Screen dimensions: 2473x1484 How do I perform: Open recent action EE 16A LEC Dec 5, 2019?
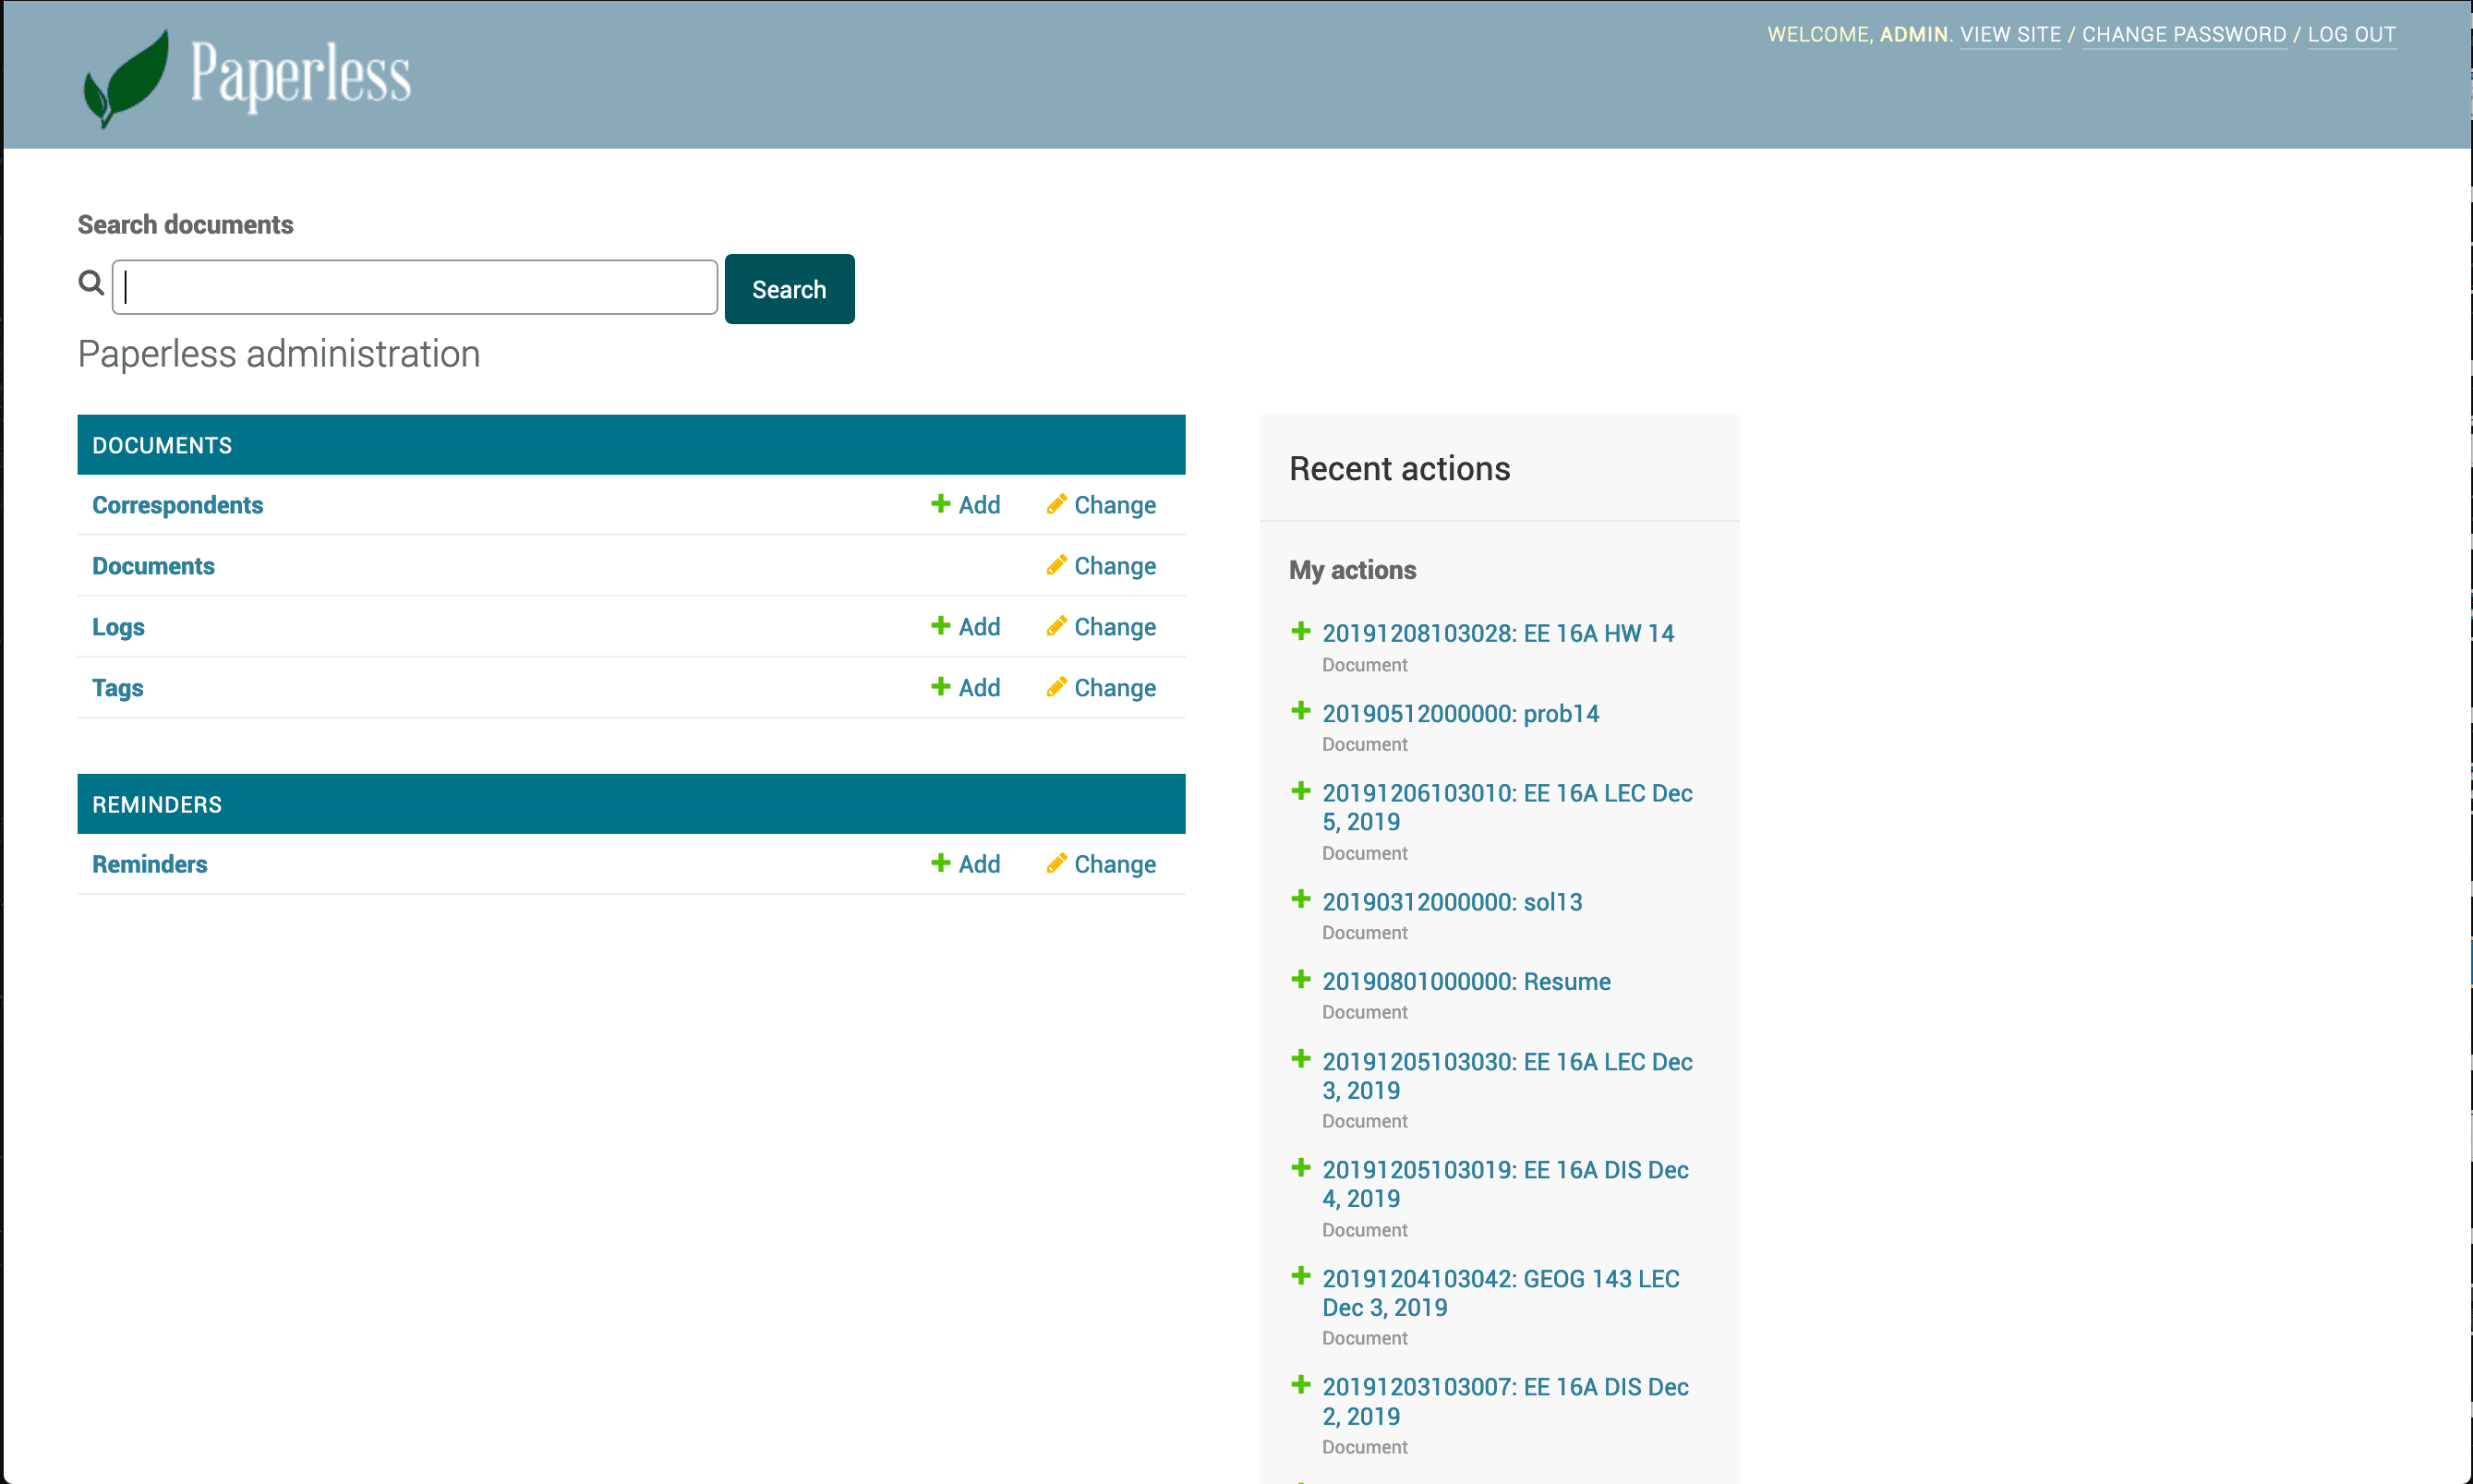click(x=1507, y=807)
